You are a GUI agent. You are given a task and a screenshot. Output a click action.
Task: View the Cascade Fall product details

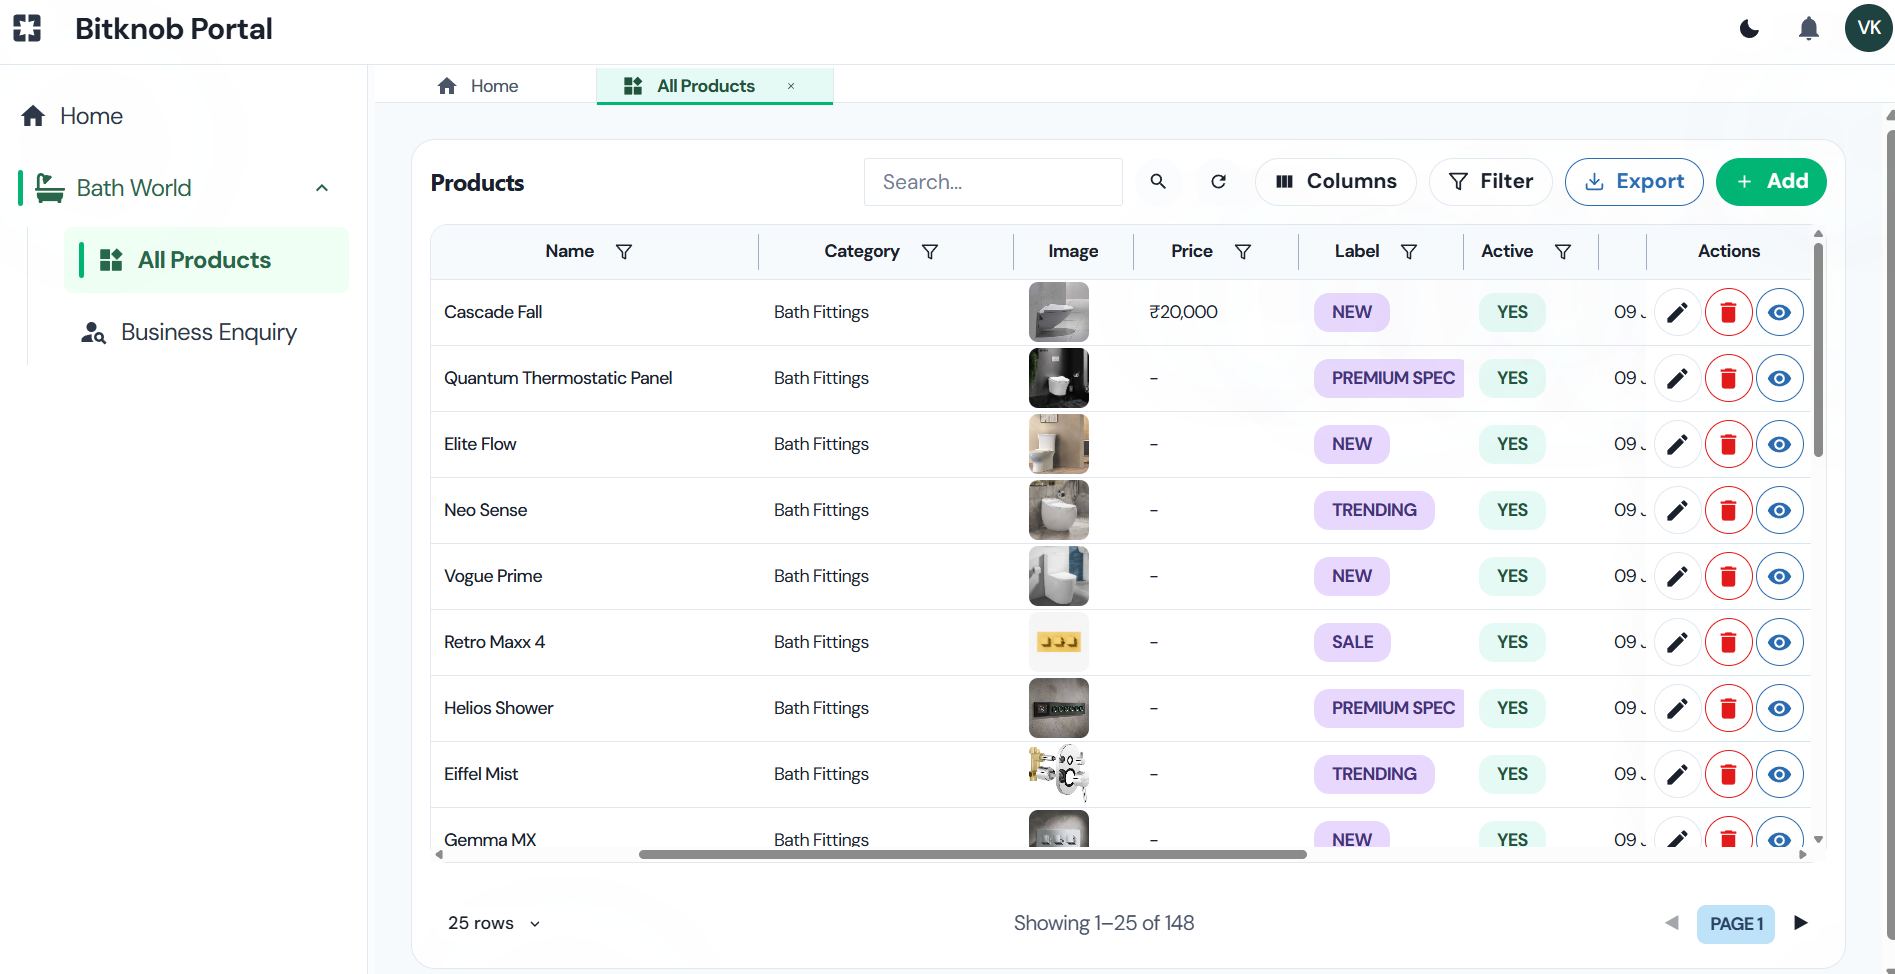pos(1779,312)
